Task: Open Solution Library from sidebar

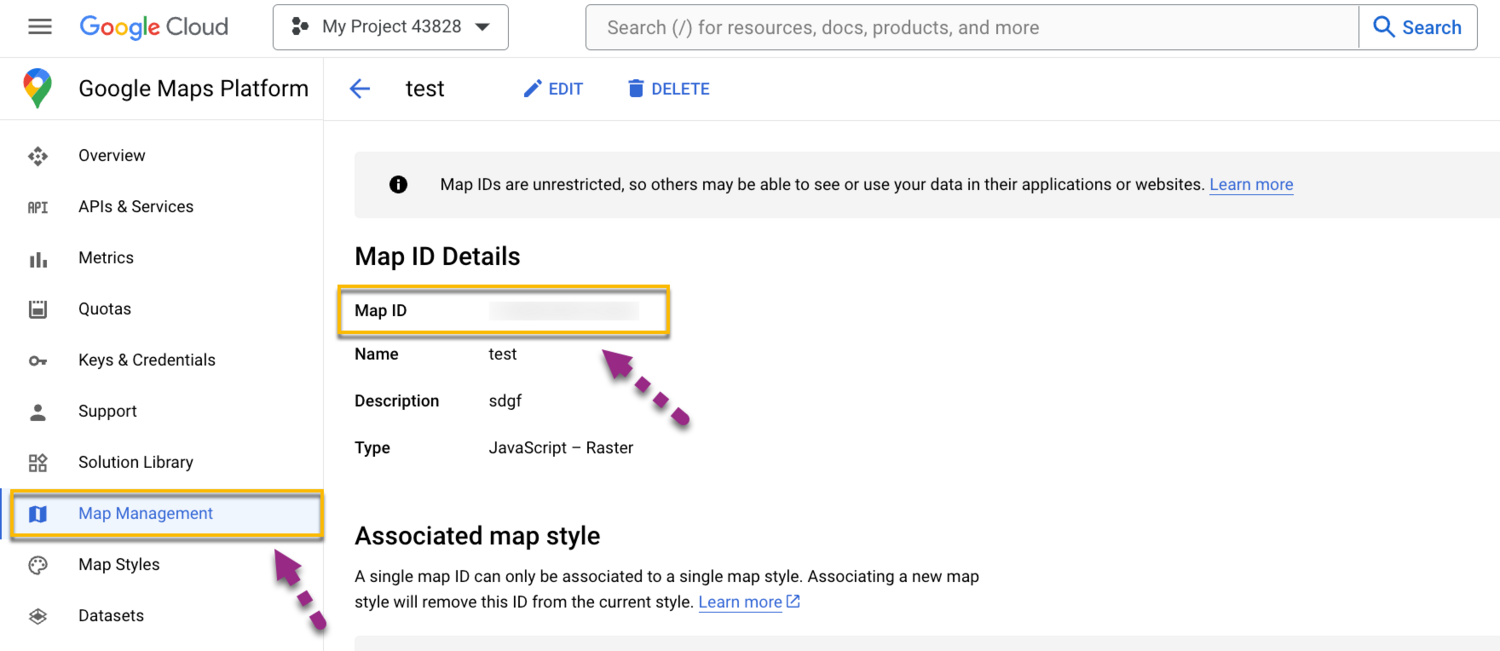Action: coord(136,463)
